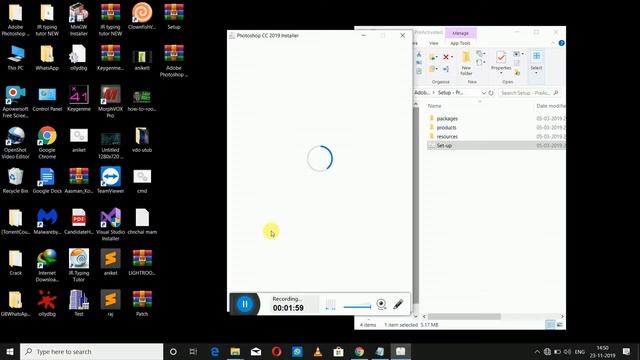
Task: Select the Recycle Bin icon
Action: [x=16, y=180]
